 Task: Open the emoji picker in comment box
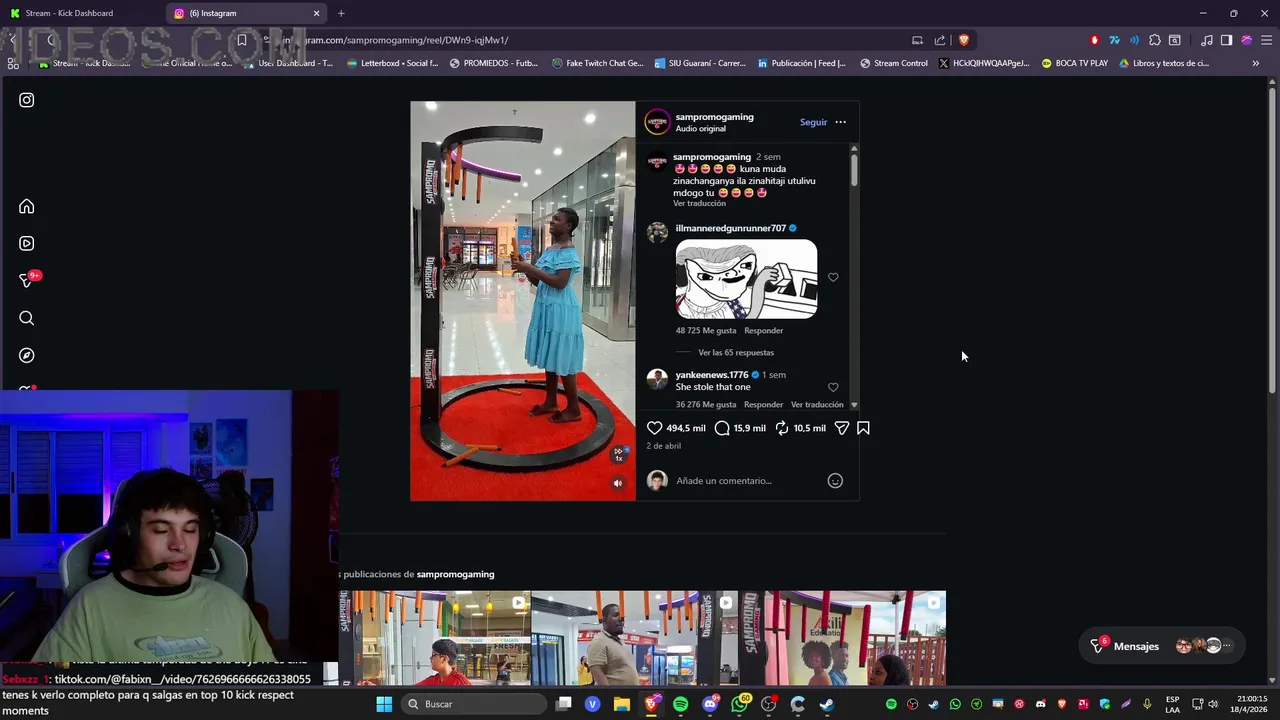835,481
